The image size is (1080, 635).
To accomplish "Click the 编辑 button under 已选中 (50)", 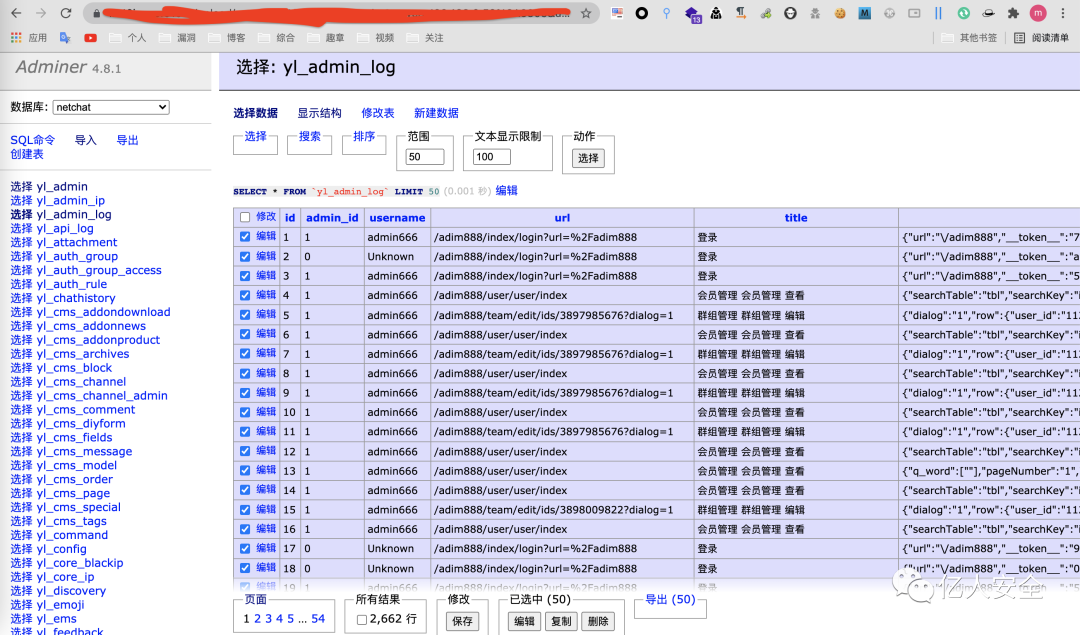I will tap(524, 621).
